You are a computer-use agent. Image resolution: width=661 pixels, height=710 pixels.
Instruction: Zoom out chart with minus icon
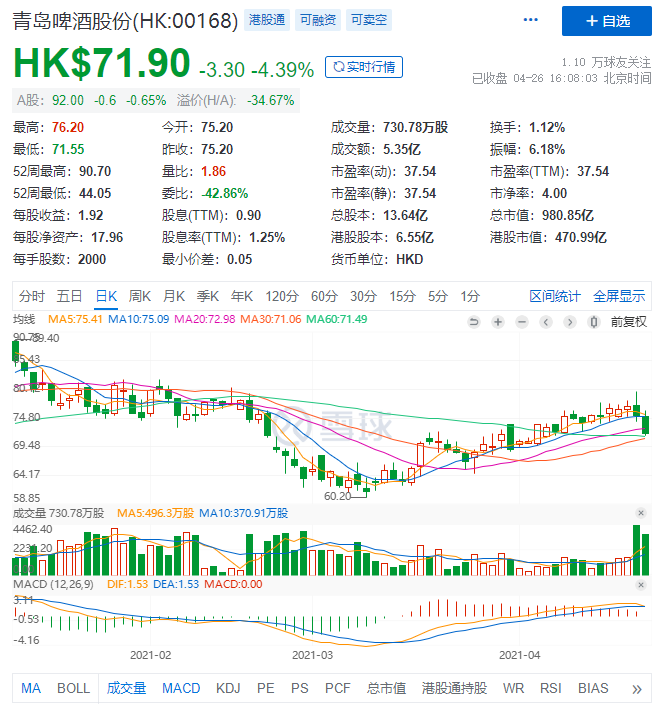pyautogui.click(x=522, y=322)
